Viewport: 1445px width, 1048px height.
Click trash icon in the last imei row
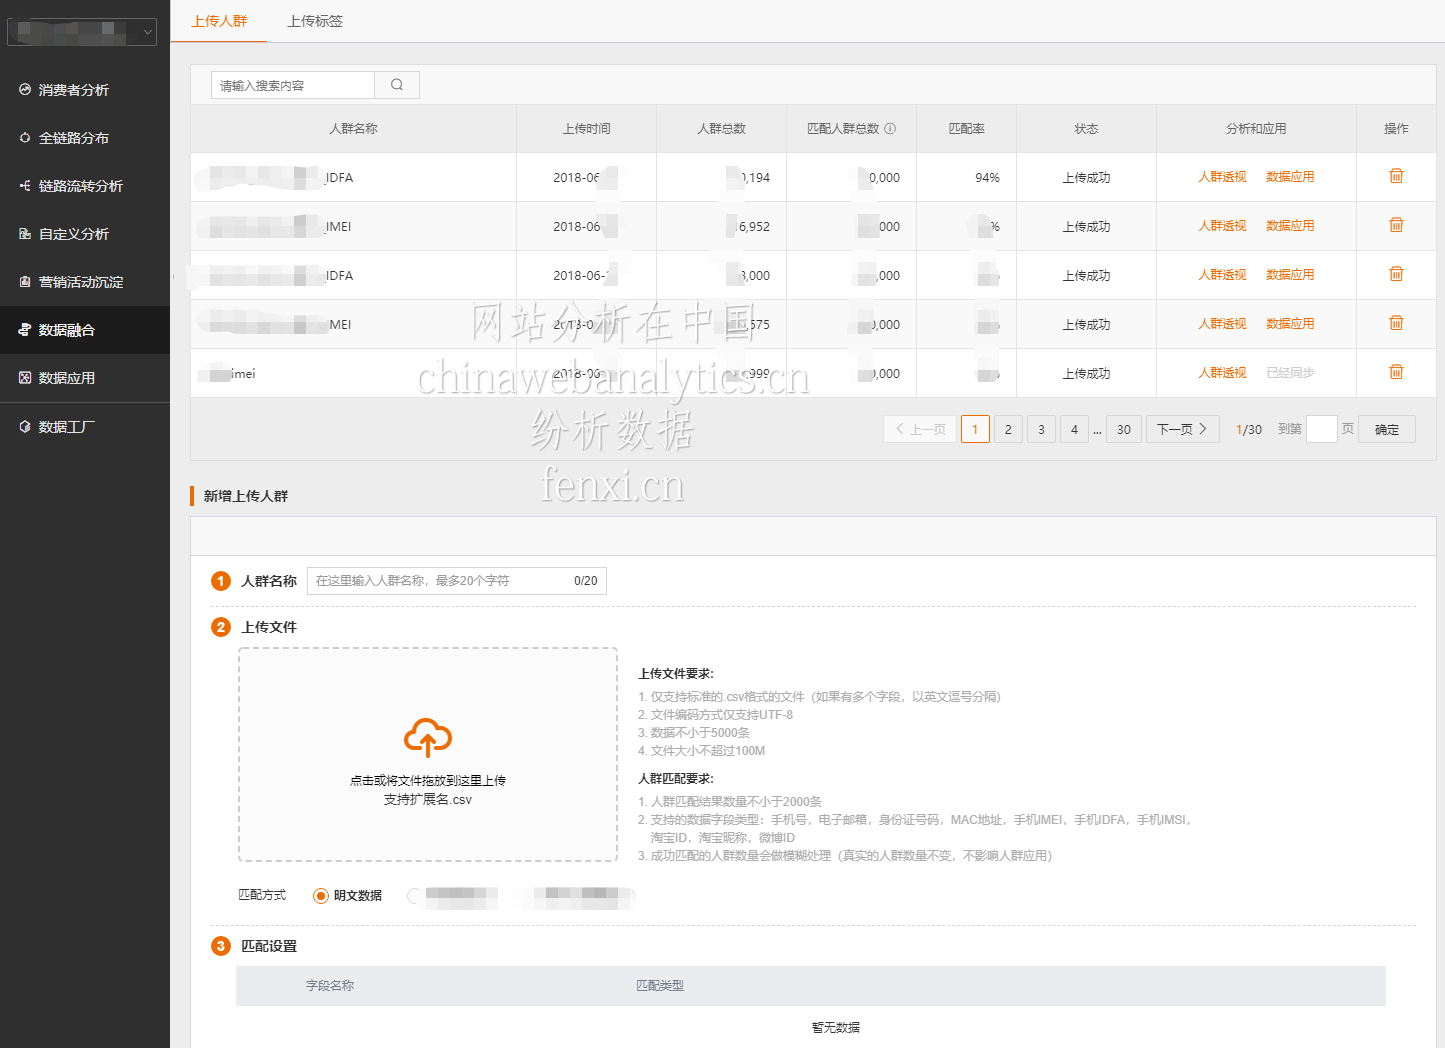1396,372
